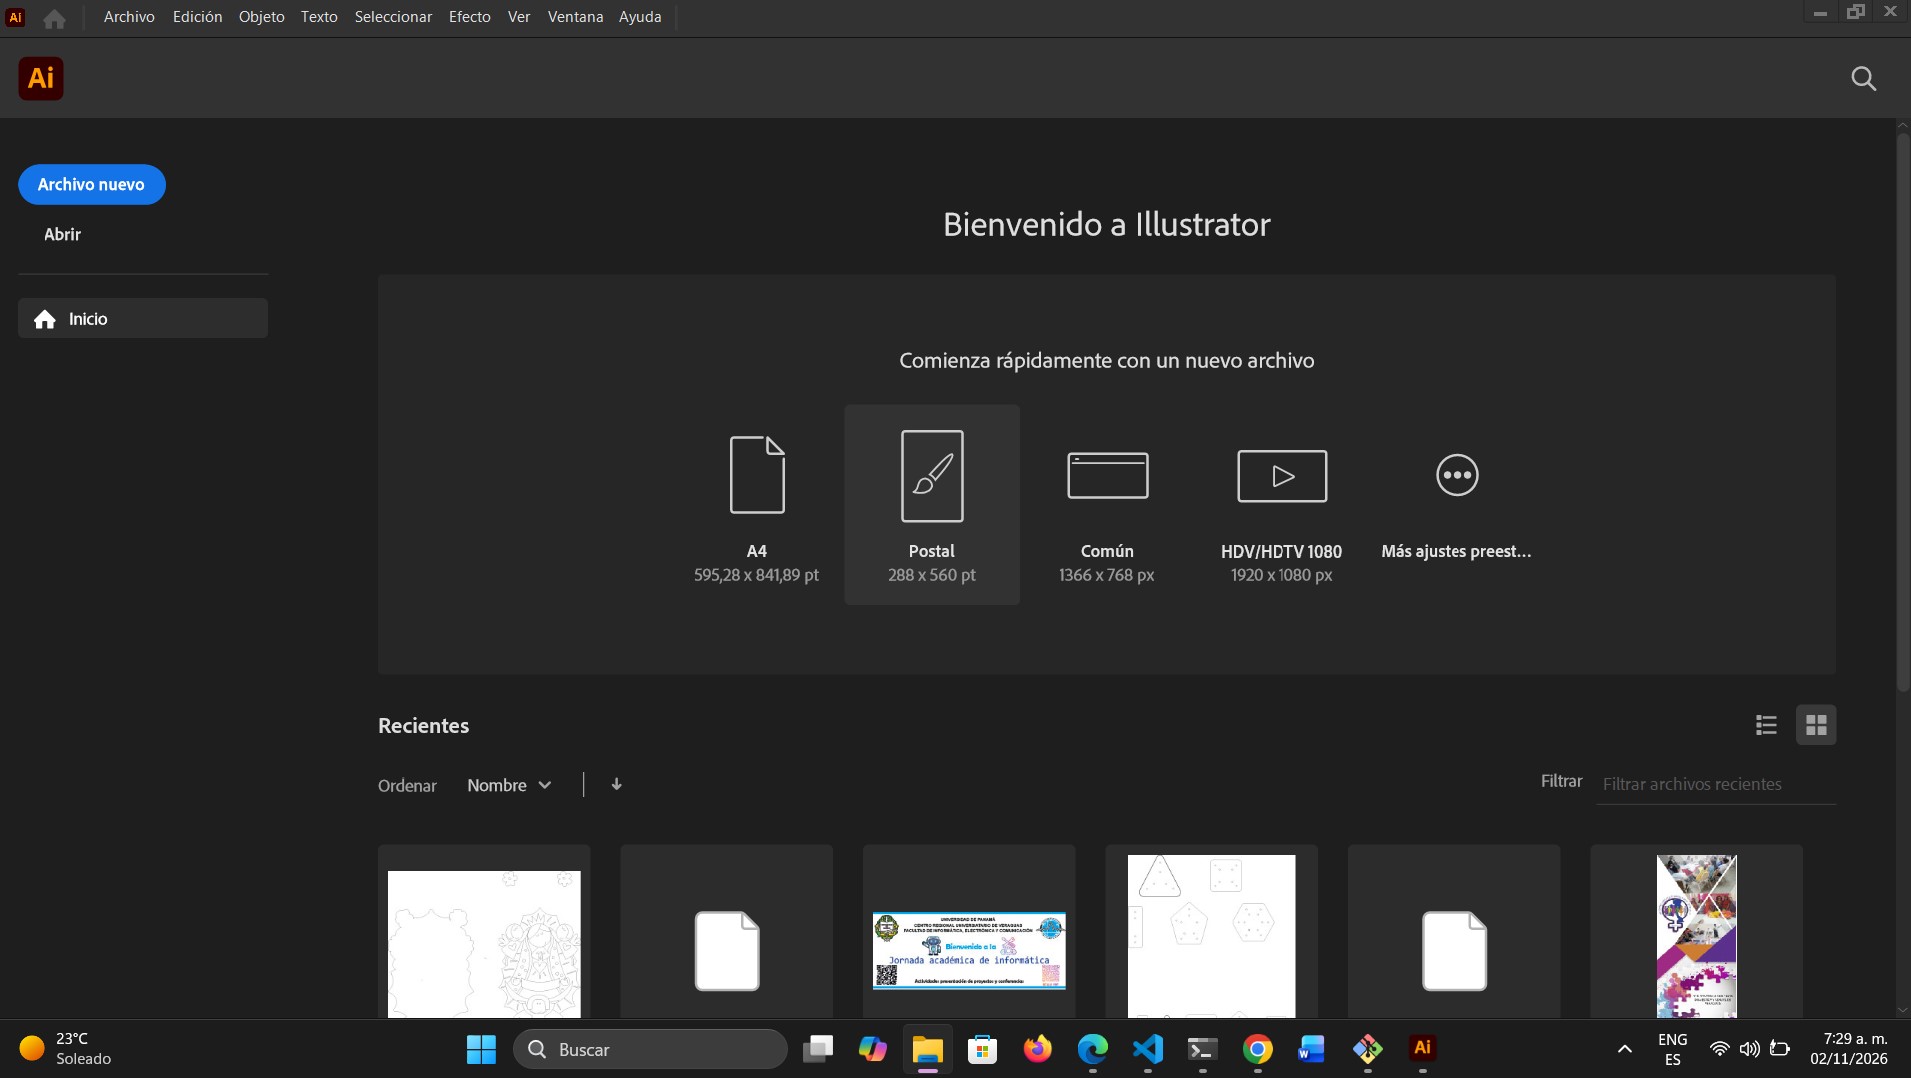Click the taskbar Buscar search box
This screenshot has width=1911, height=1078.
(x=650, y=1049)
